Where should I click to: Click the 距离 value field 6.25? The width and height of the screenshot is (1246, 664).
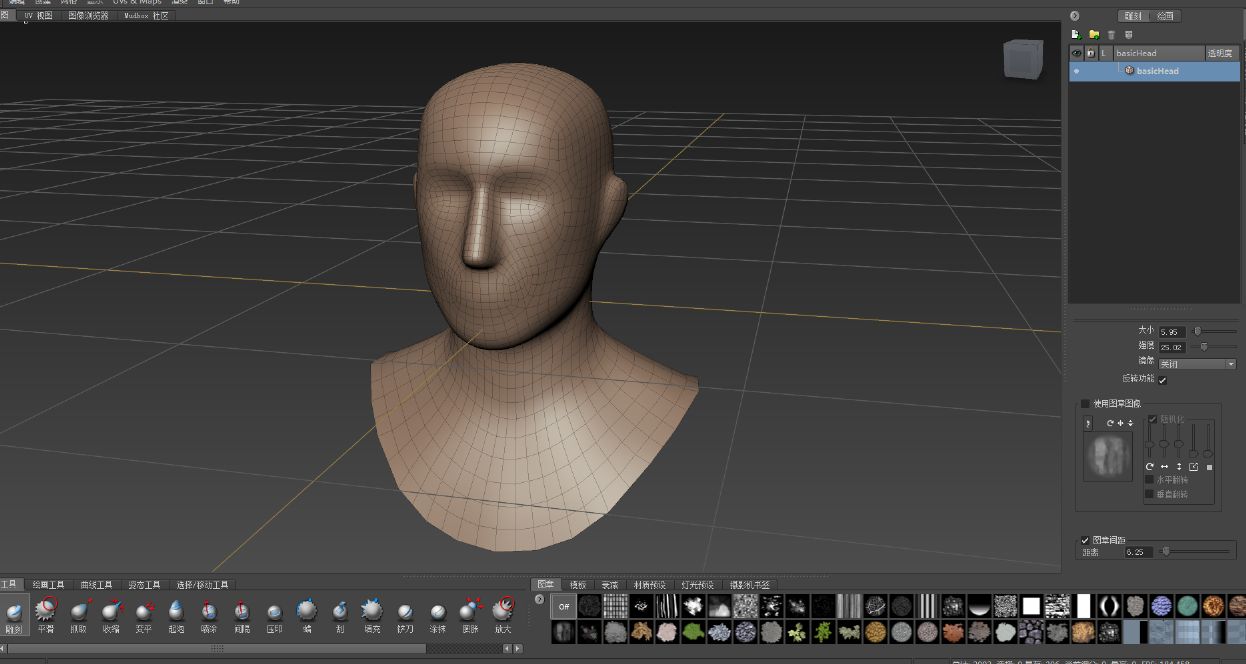pos(1138,552)
